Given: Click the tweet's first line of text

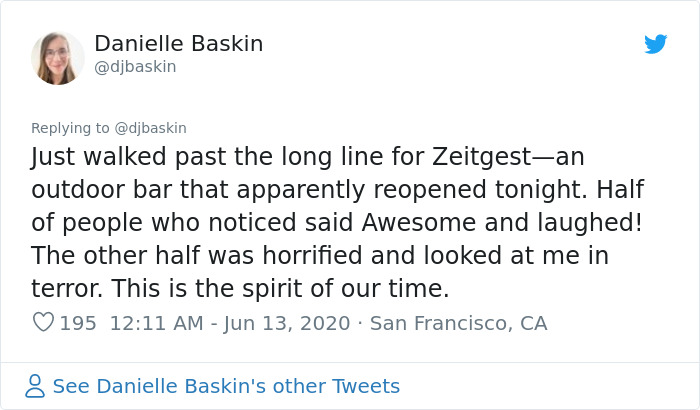Looking at the screenshot, I should coord(306,157).
